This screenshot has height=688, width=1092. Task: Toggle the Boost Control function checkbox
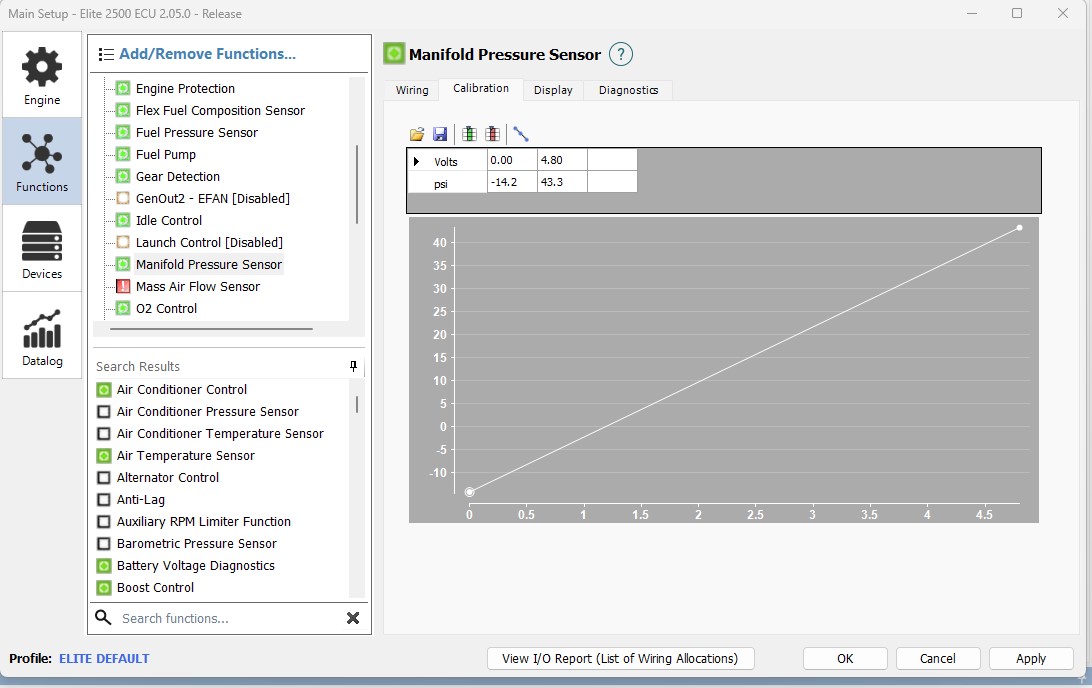(104, 588)
